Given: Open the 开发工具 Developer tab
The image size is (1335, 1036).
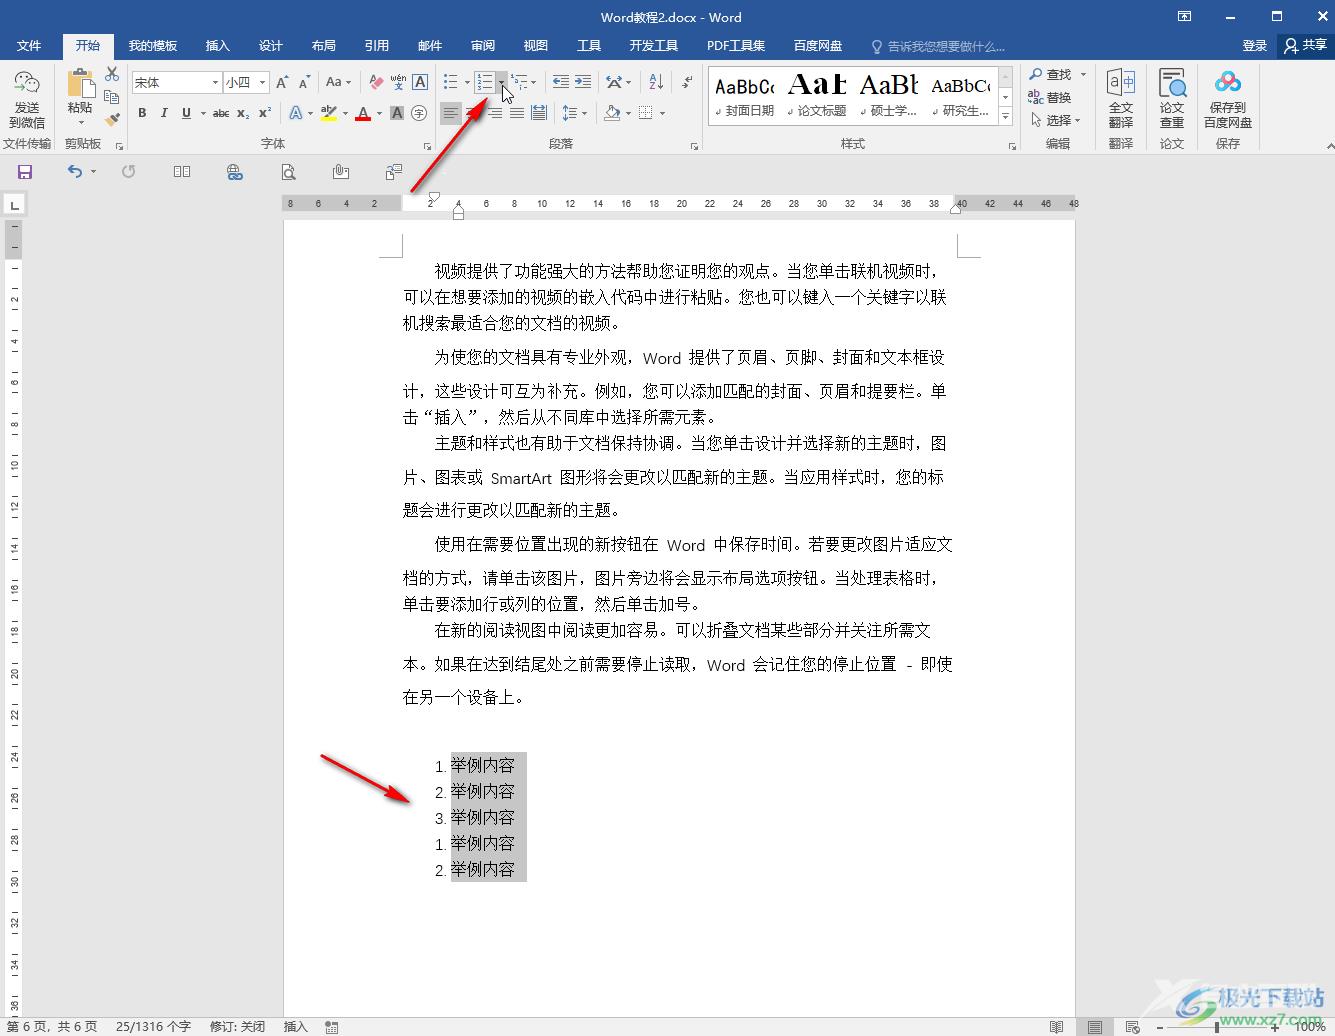Looking at the screenshot, I should pyautogui.click(x=654, y=46).
